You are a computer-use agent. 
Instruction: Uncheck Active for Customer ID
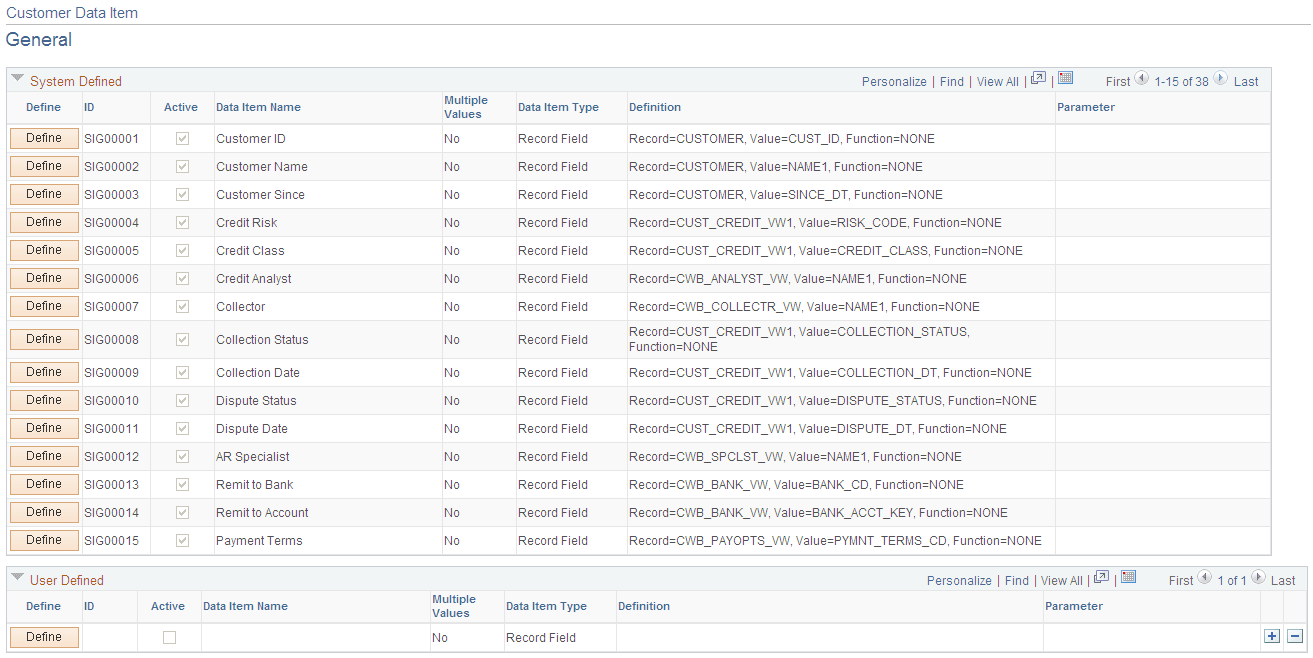click(181, 138)
